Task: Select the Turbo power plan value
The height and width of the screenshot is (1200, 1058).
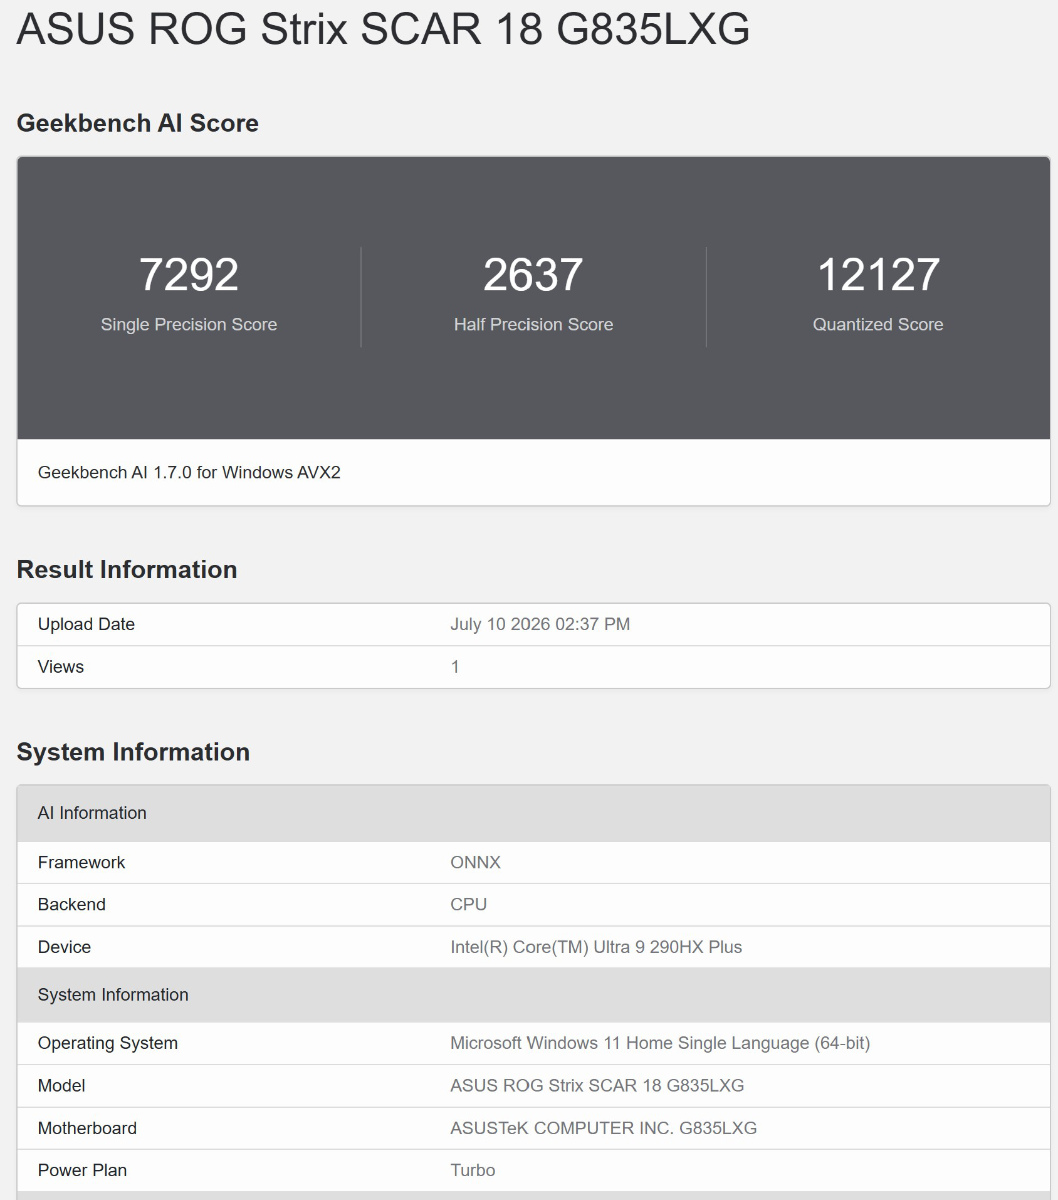Action: tap(473, 1170)
